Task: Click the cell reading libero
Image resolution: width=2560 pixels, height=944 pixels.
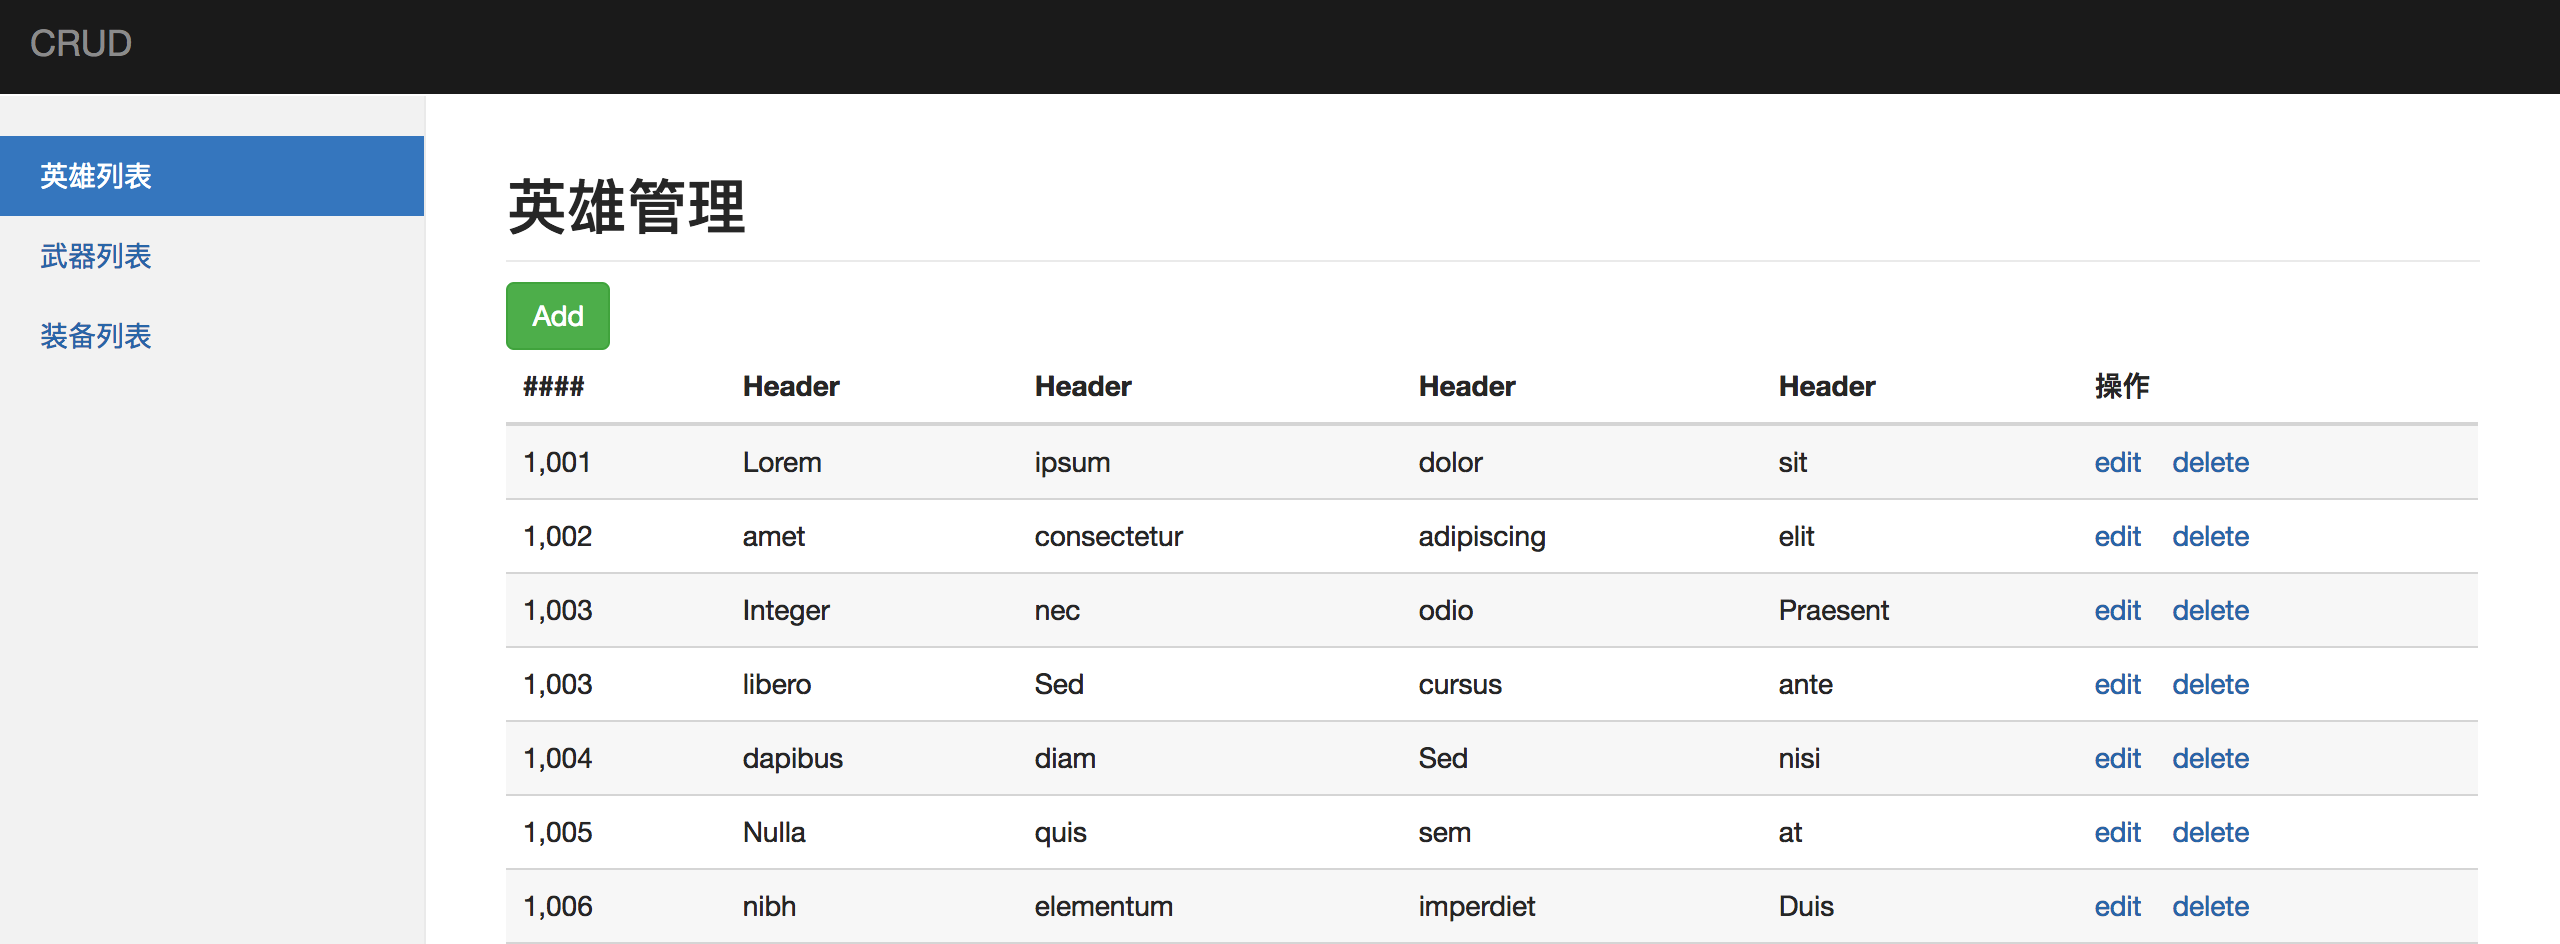Action: 776,684
